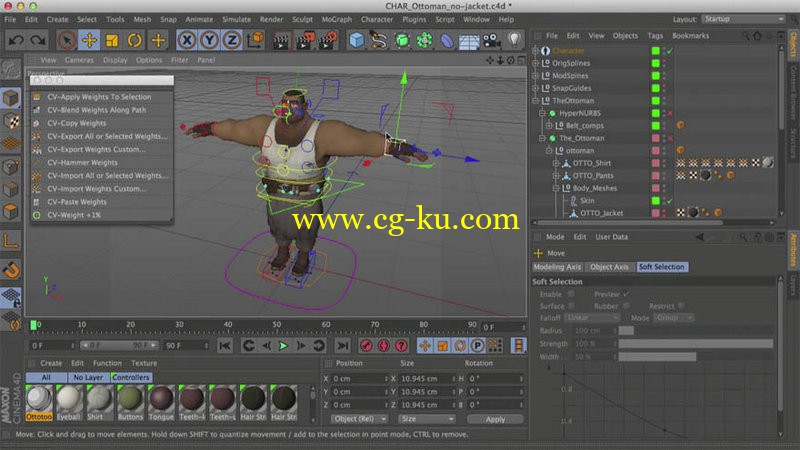Click the Undo arrow icon
800x450 pixels.
coord(16,40)
